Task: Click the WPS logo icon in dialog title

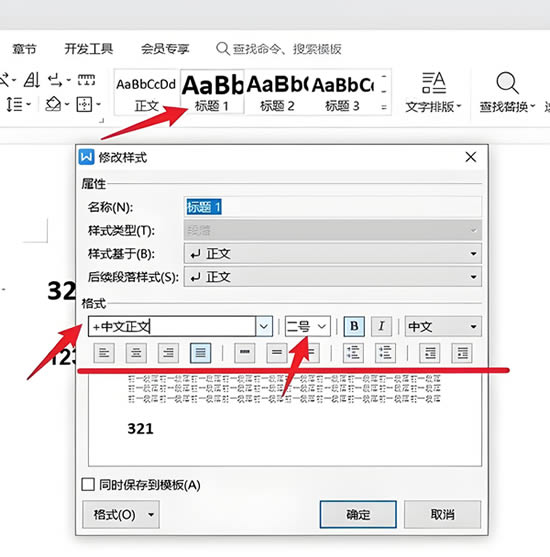Action: coord(86,157)
